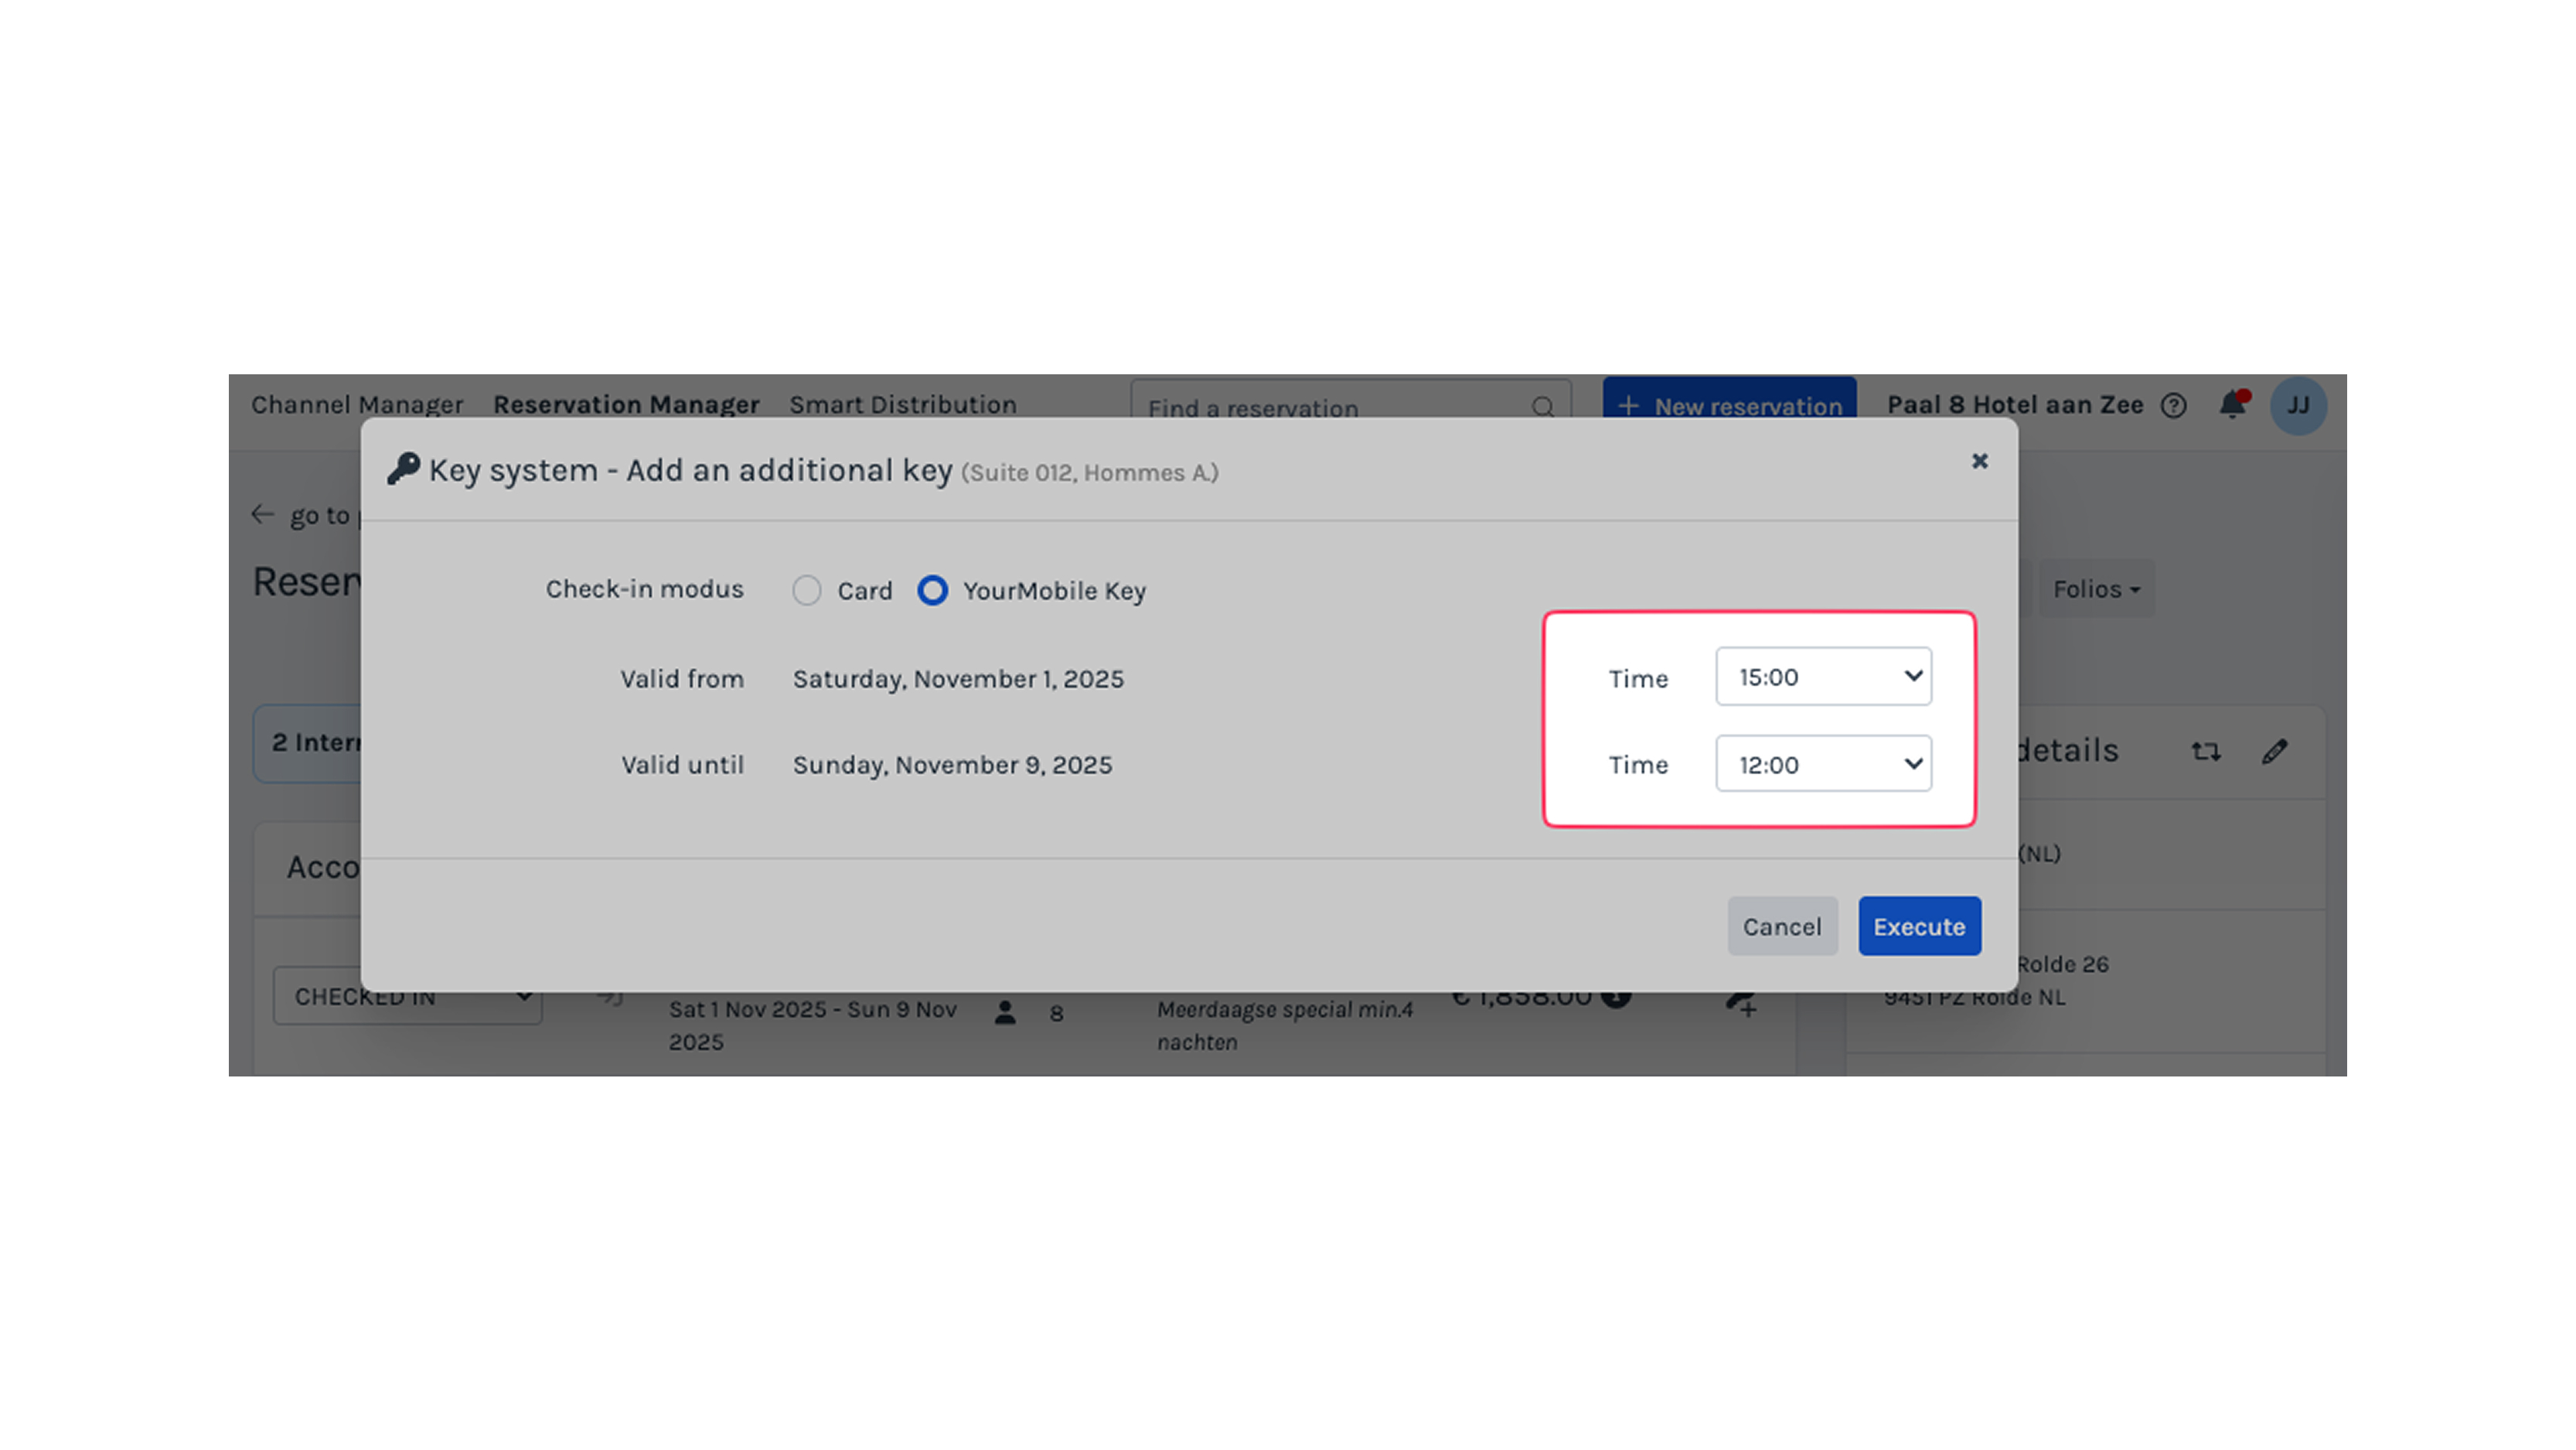Click the '(Suite 012, Hommes A.)' subtitle text
This screenshot has height=1450, width=2576.
point(1090,473)
